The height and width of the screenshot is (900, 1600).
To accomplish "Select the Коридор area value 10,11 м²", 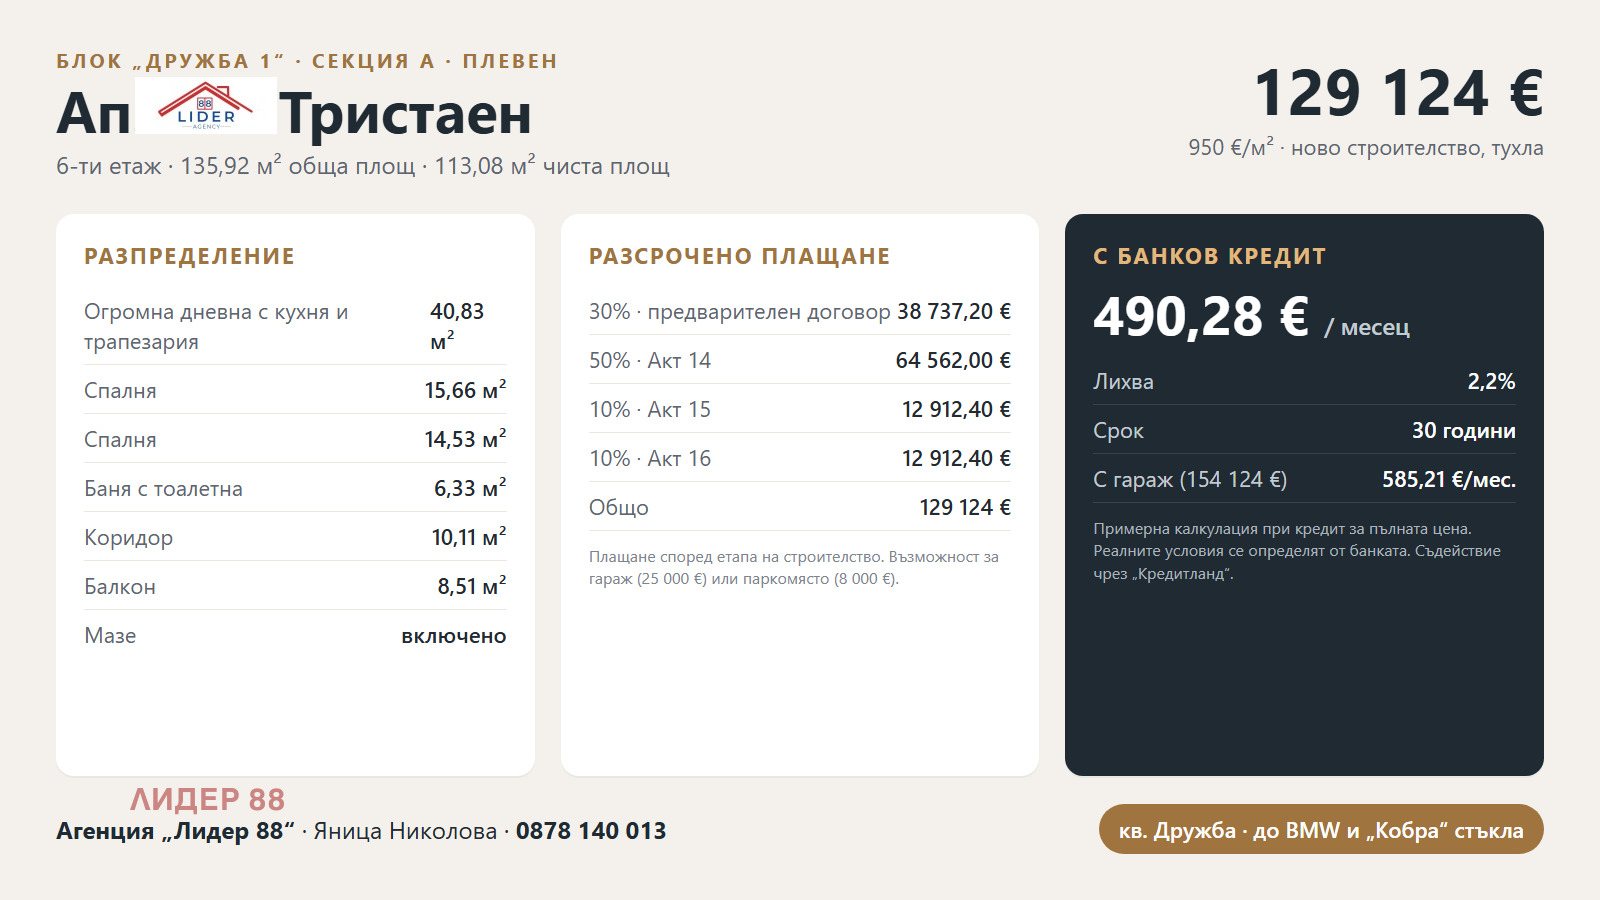I will 469,536.
